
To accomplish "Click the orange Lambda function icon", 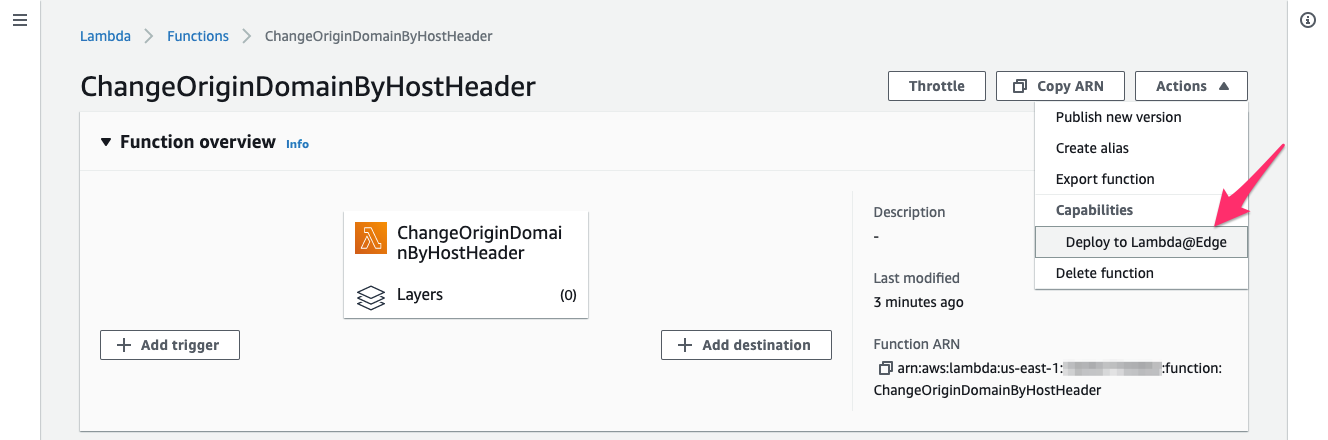I will 371,238.
